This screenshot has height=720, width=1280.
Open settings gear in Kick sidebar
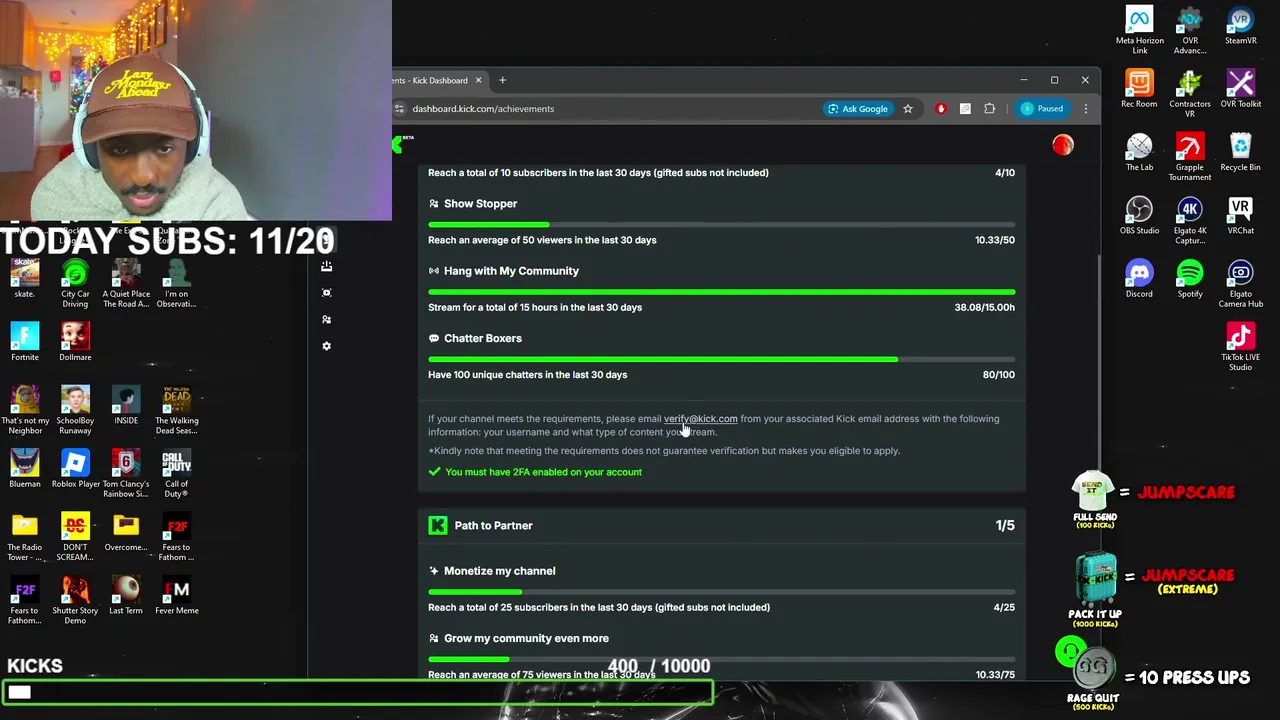pos(326,346)
